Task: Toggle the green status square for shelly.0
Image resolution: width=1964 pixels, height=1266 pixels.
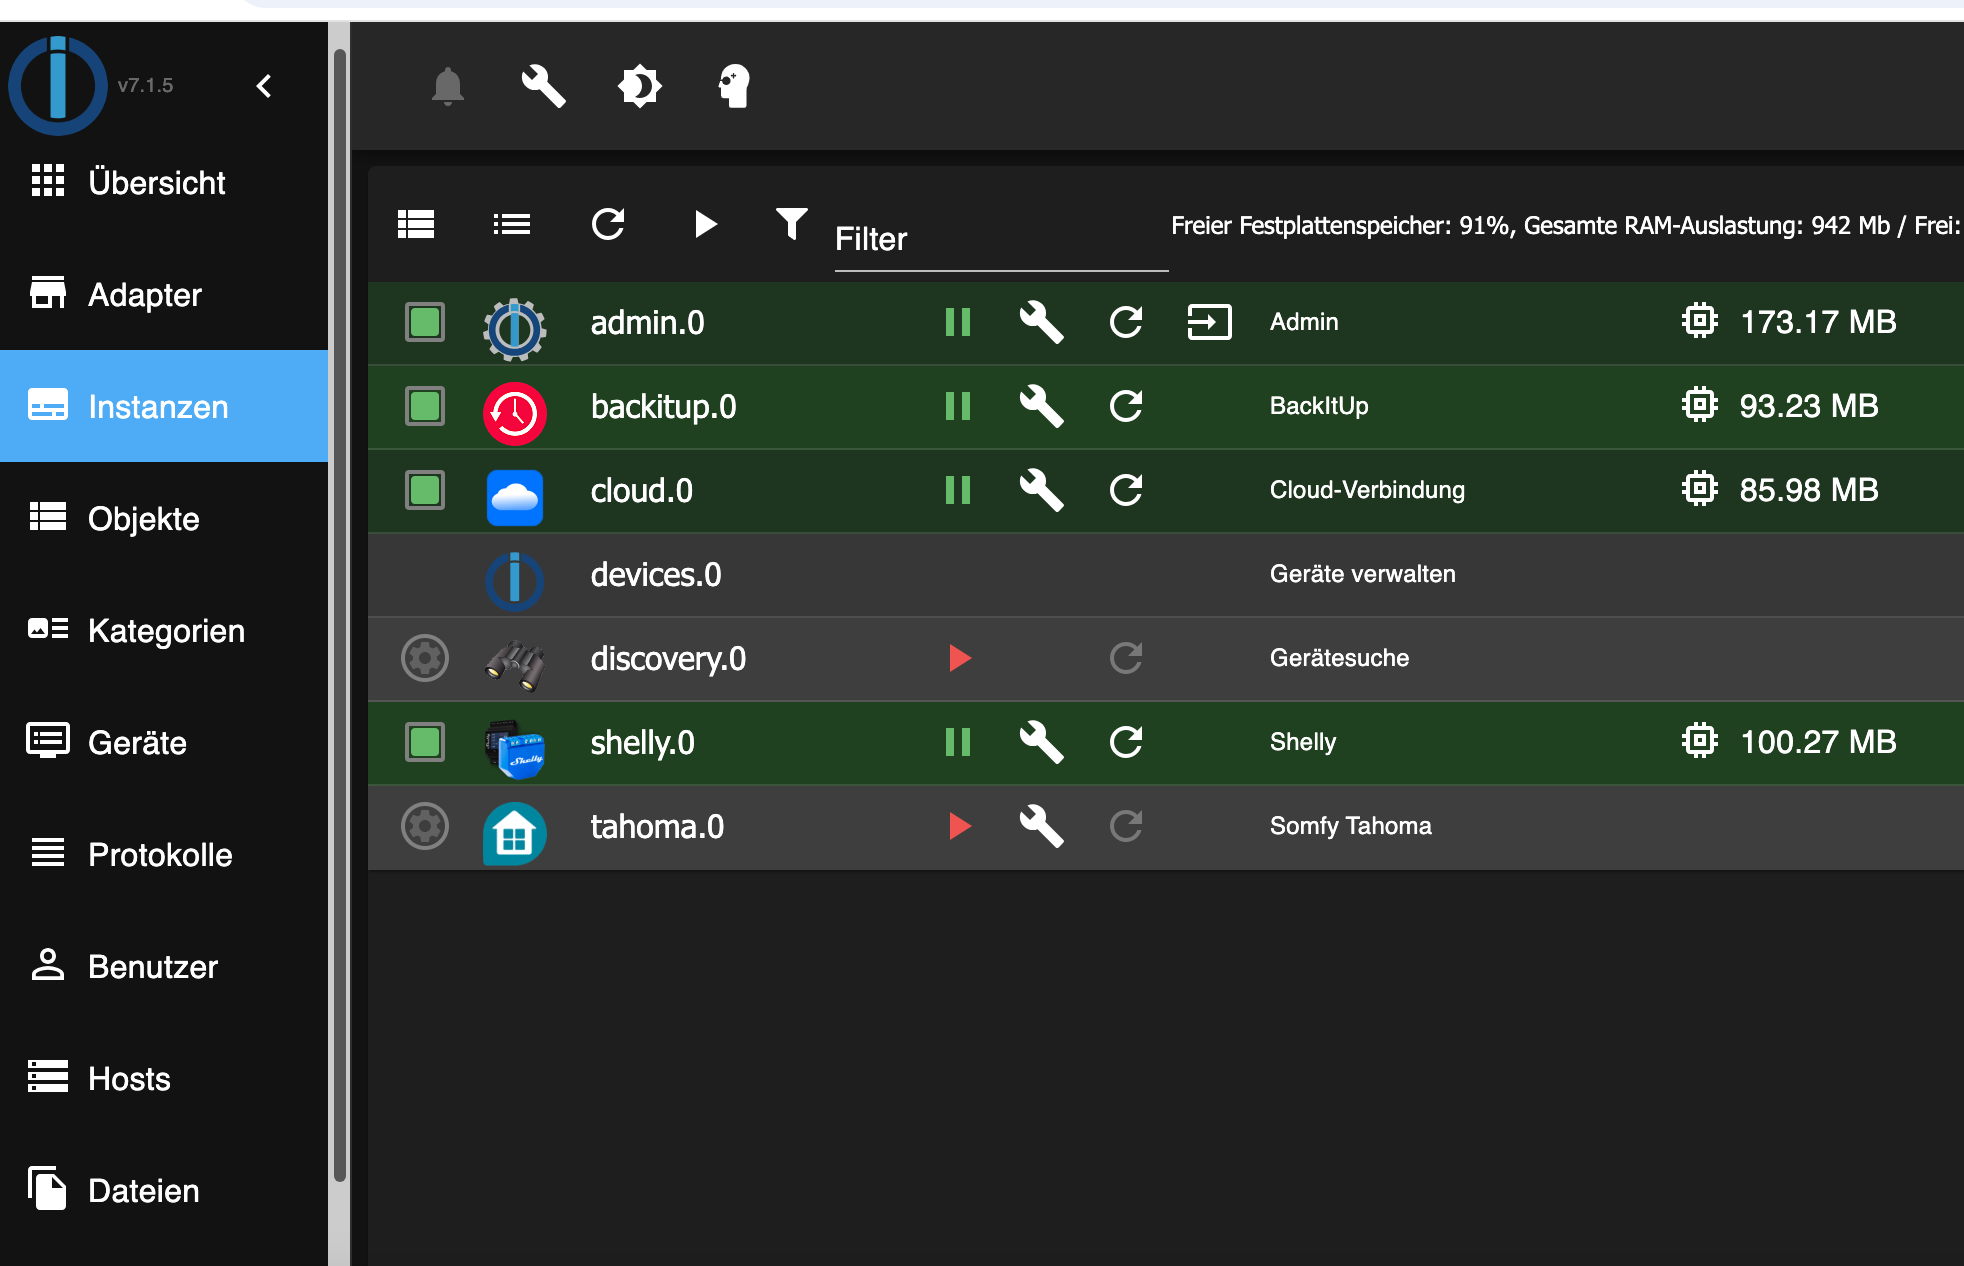Action: 425,742
